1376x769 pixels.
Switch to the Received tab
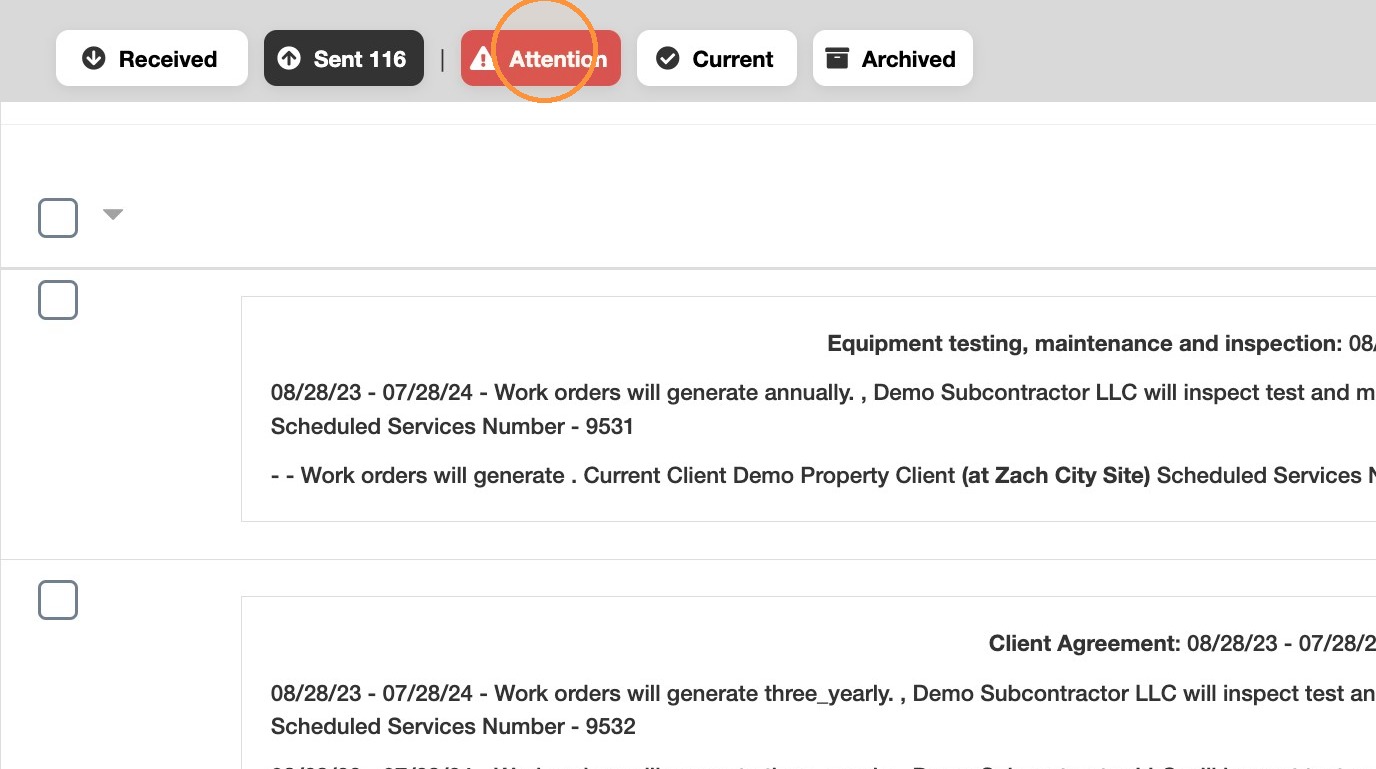click(x=152, y=58)
